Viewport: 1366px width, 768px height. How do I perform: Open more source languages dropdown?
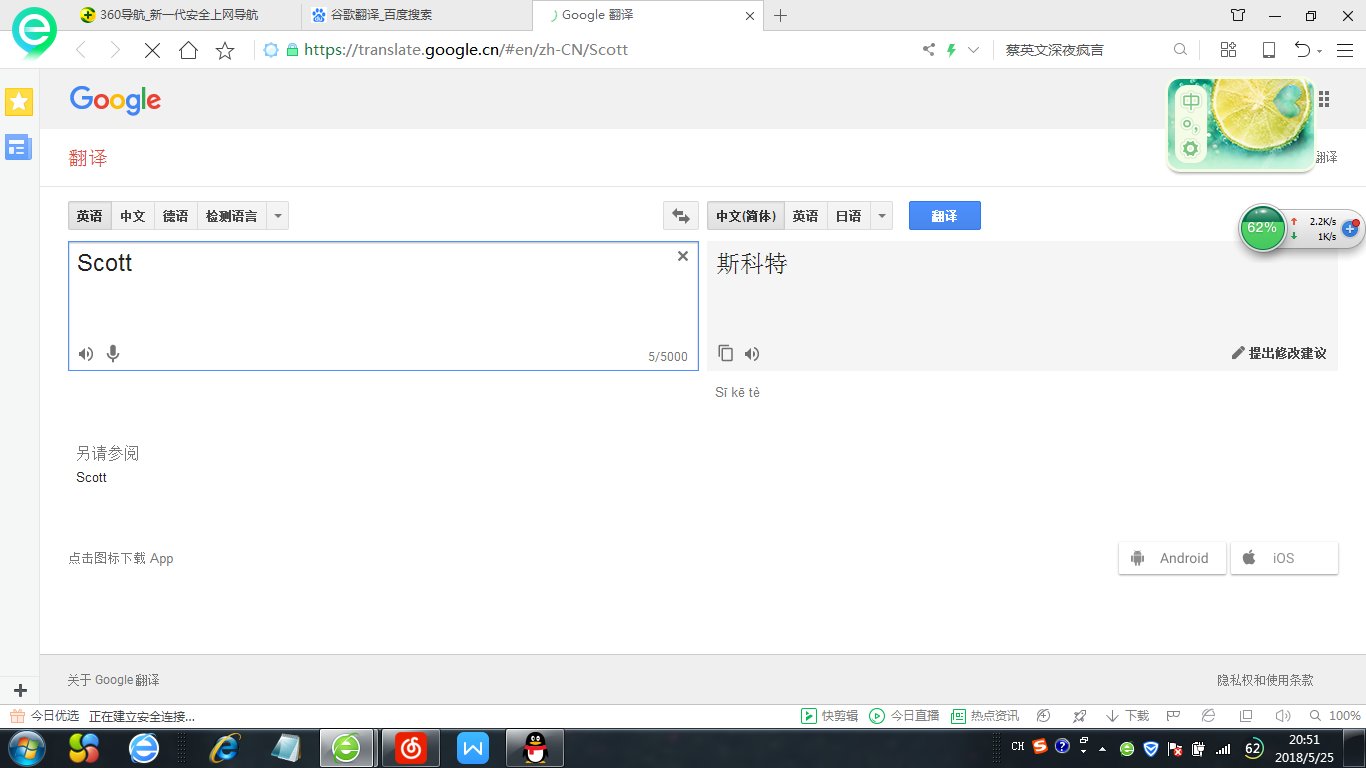(277, 215)
